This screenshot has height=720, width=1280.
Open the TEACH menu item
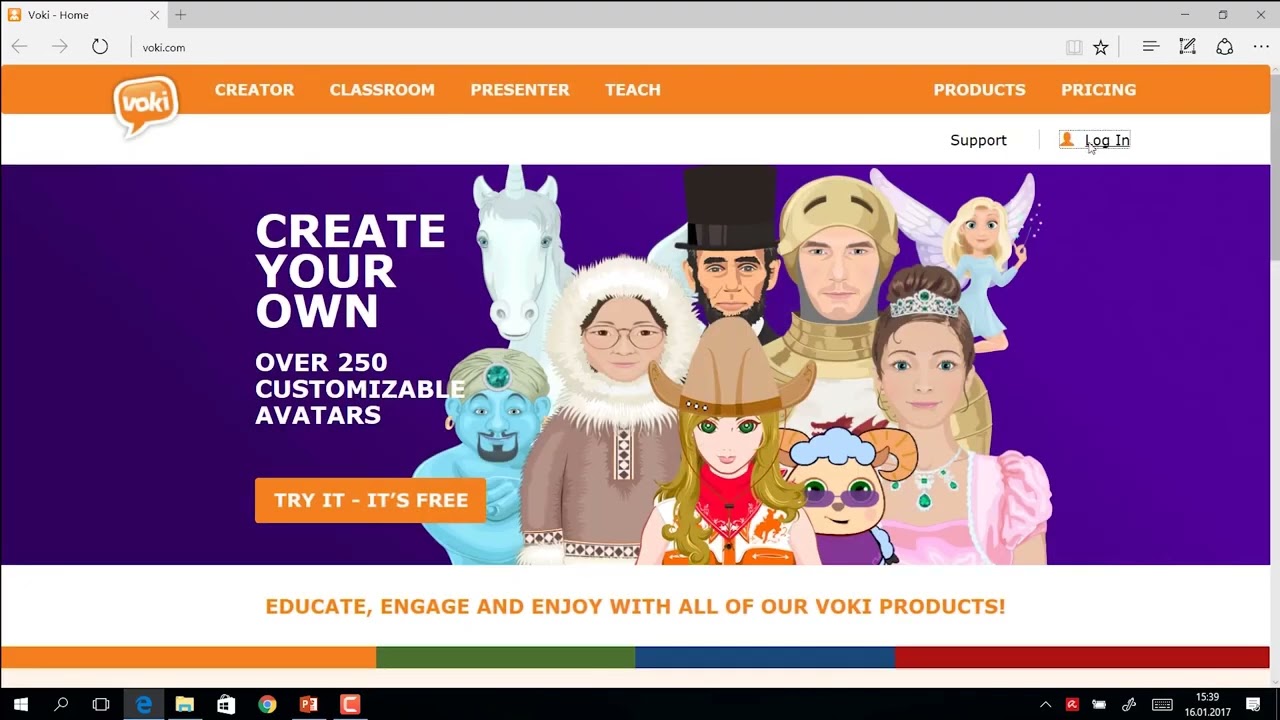633,90
